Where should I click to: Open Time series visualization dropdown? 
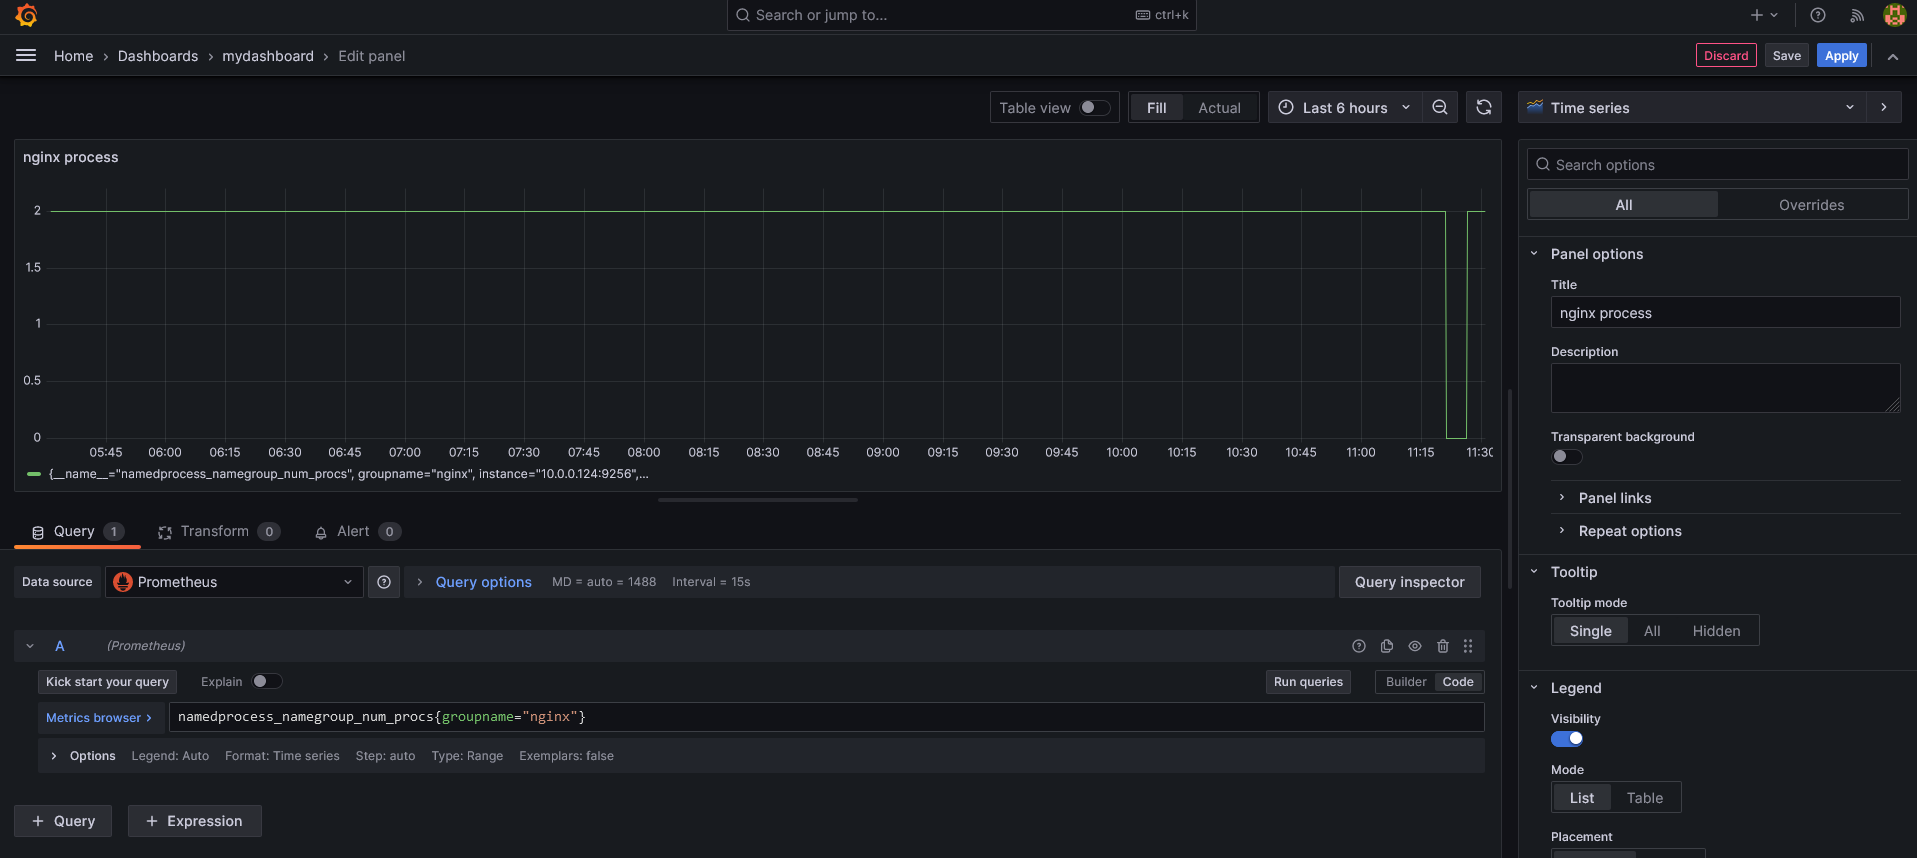[1692, 107]
